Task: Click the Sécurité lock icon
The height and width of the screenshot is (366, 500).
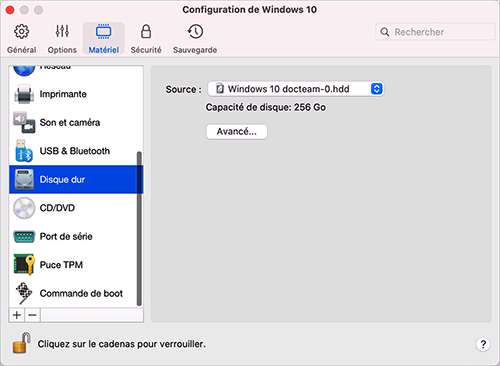Action: coord(146,31)
